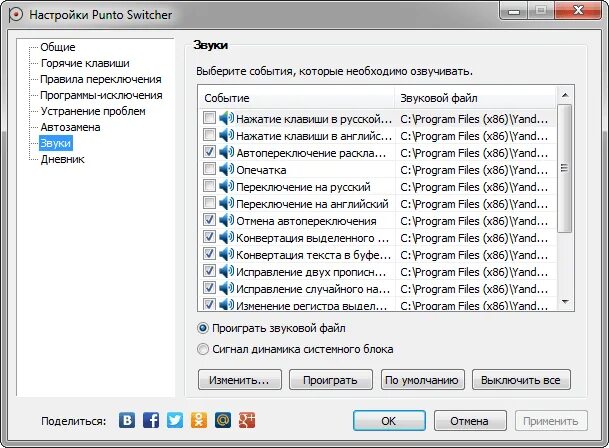Share via VKontakte icon

click(x=127, y=420)
